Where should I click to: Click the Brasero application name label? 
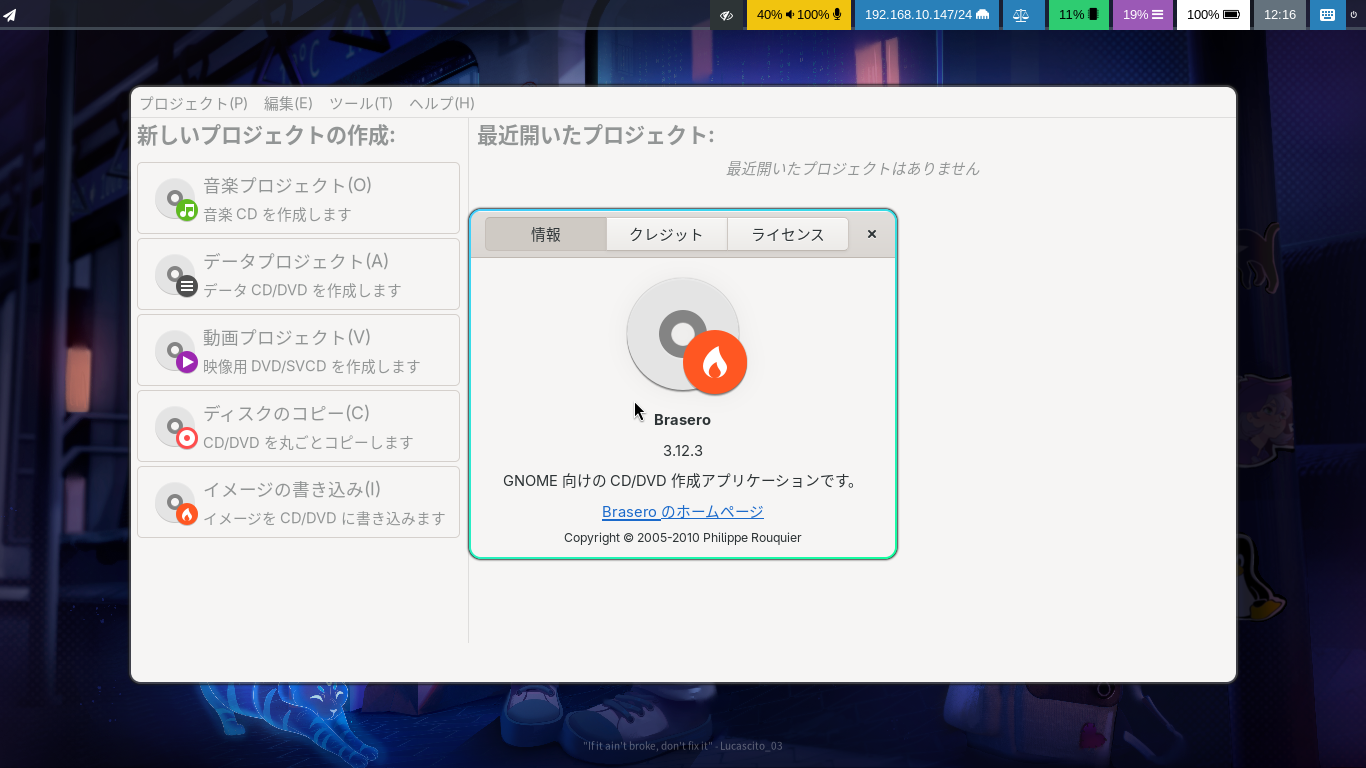[682, 419]
